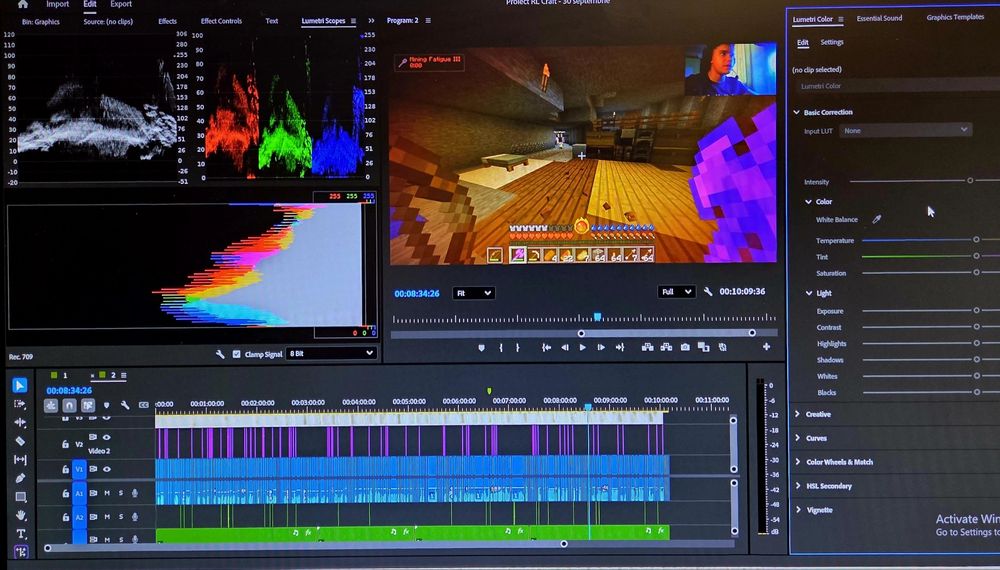Image resolution: width=1000 pixels, height=570 pixels.
Task: Expand the Creative section
Action: point(797,414)
